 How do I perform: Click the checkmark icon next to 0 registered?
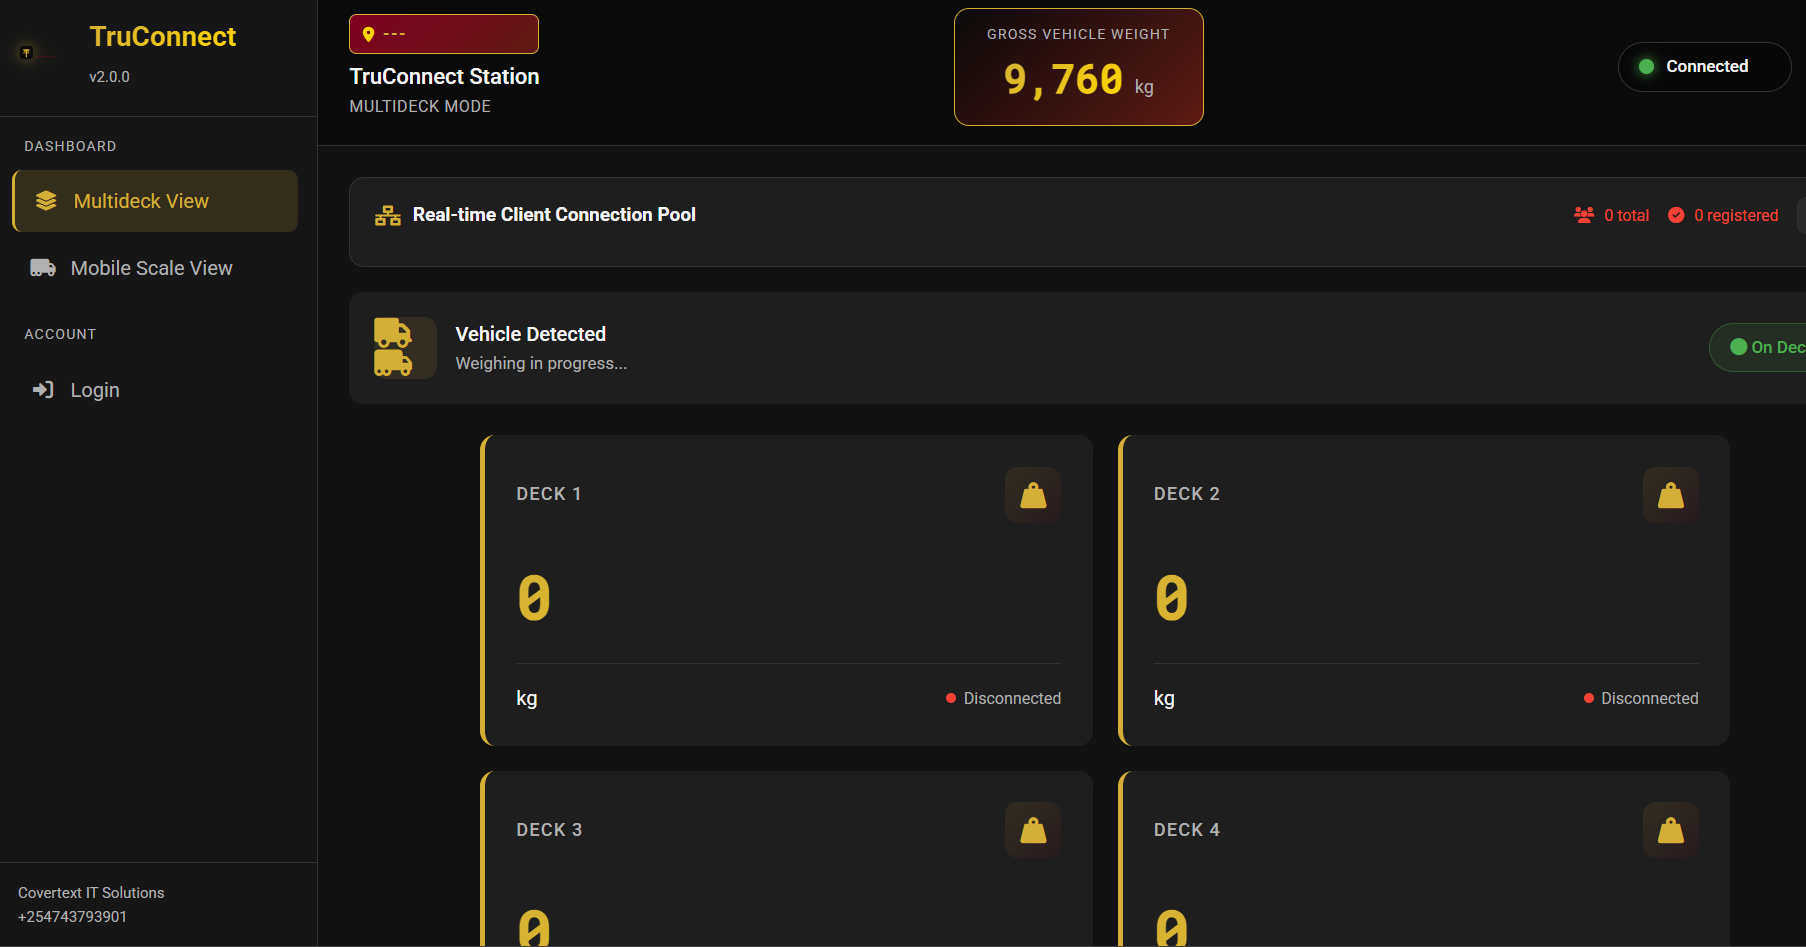(x=1676, y=215)
